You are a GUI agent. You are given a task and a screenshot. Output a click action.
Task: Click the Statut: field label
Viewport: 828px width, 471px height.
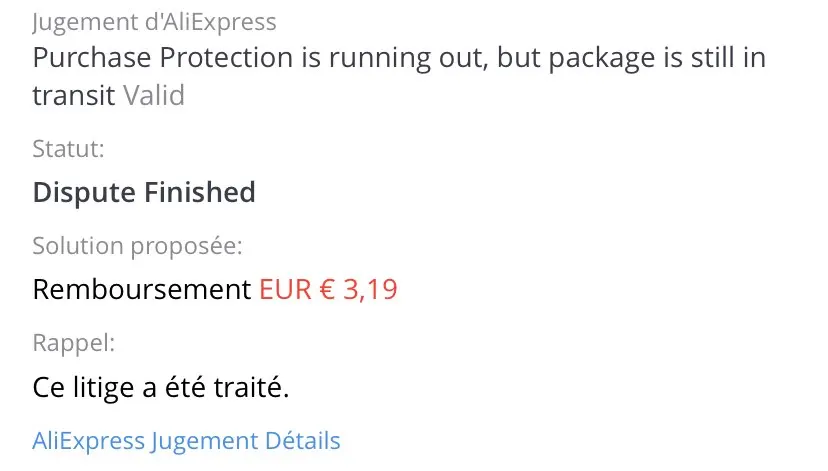69,150
